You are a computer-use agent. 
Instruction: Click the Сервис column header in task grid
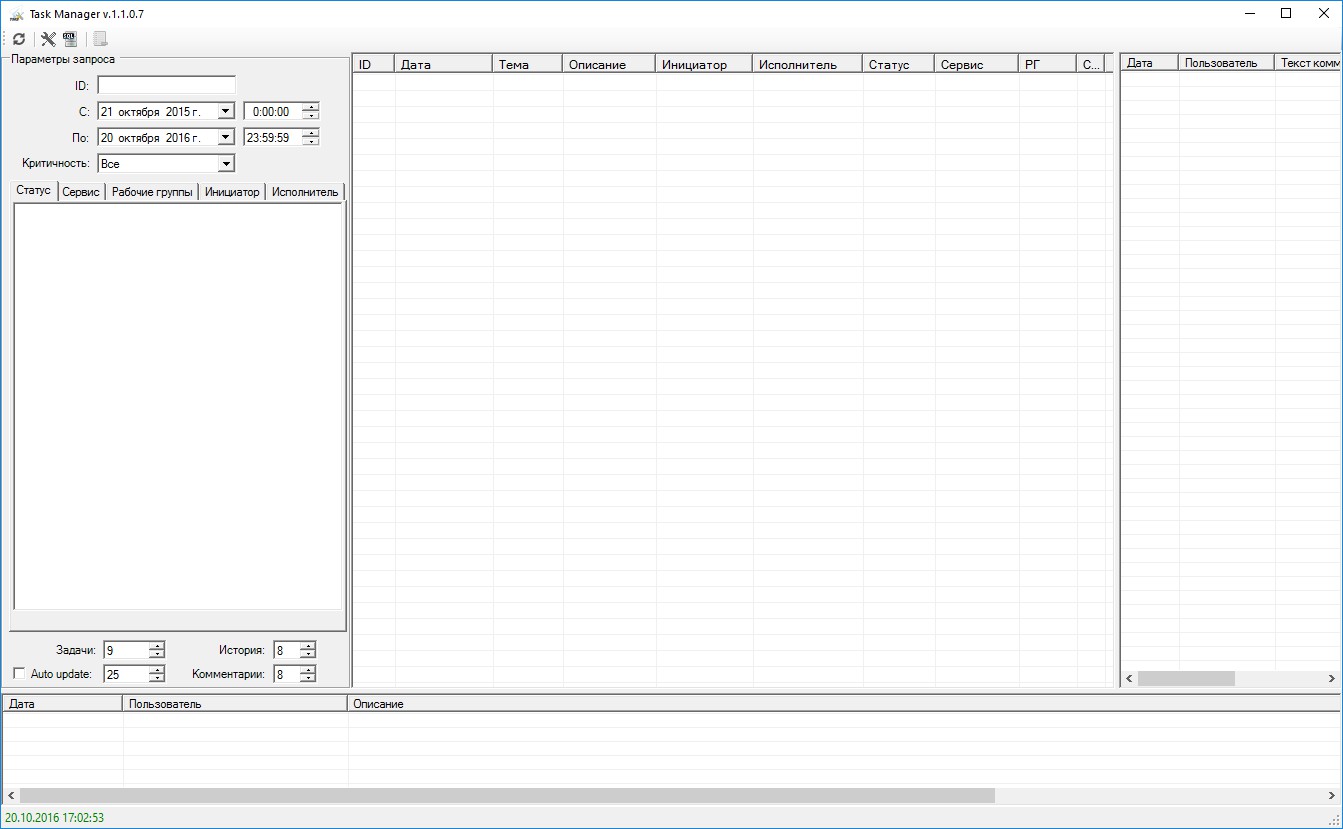tap(976, 64)
